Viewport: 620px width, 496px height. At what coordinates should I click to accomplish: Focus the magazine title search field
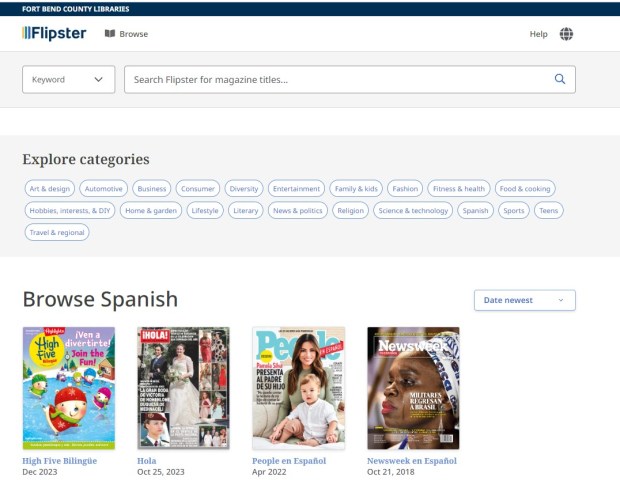338,79
